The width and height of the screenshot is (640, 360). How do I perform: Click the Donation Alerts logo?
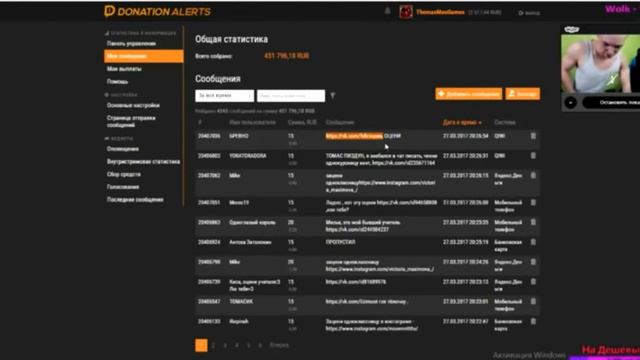click(158, 11)
